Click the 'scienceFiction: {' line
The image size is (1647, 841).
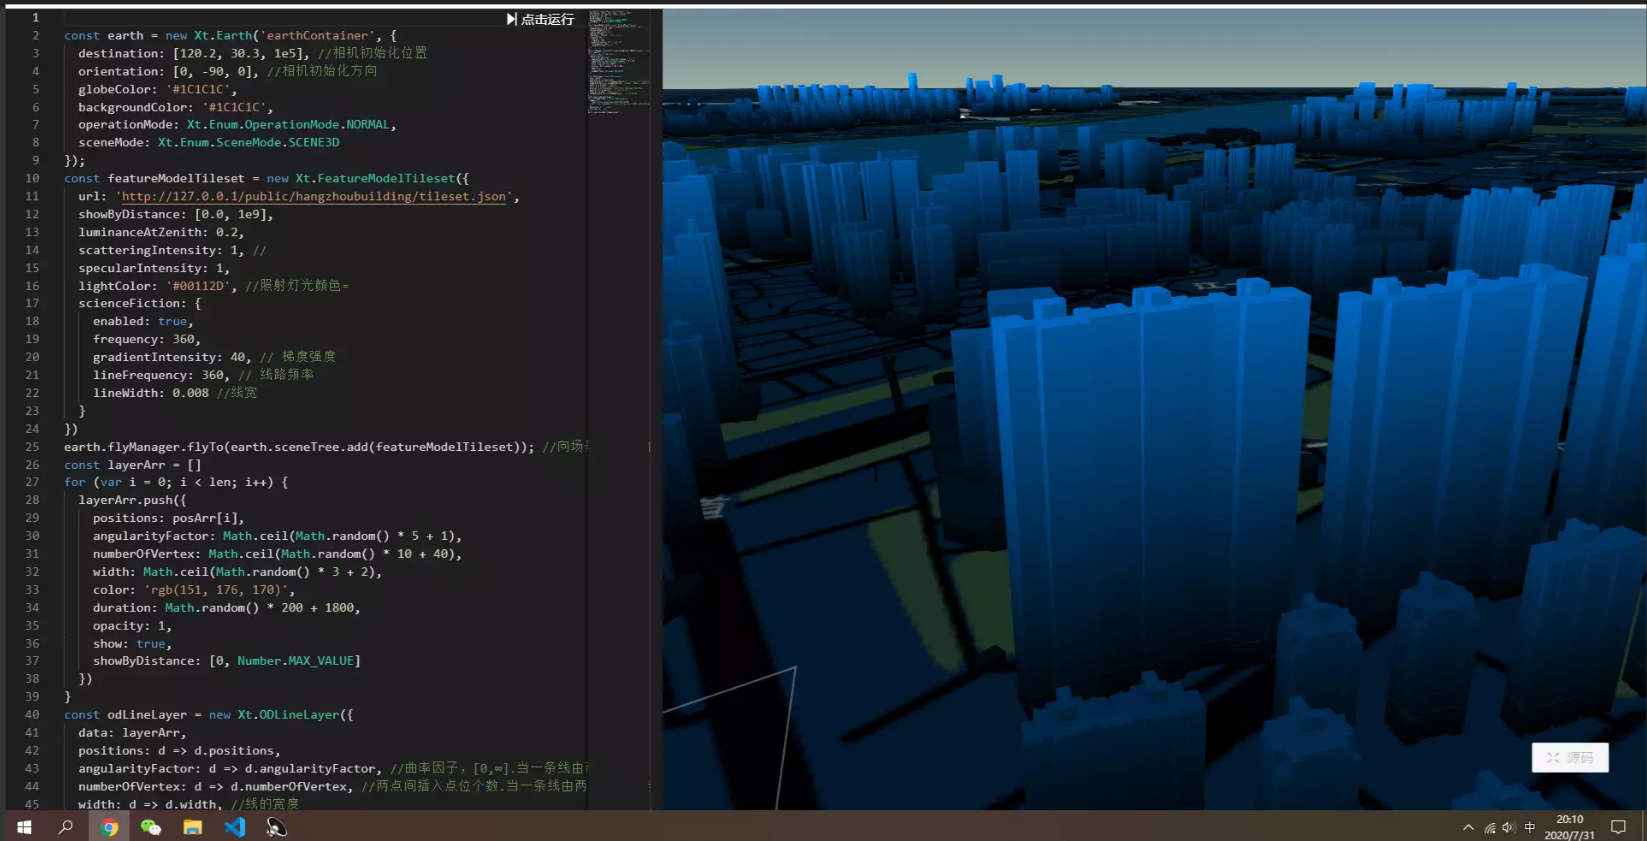[x=140, y=304]
